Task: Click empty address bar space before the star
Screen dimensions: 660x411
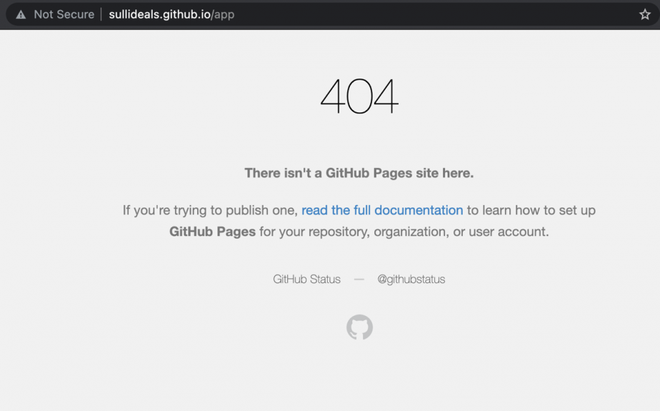Action: pos(436,15)
